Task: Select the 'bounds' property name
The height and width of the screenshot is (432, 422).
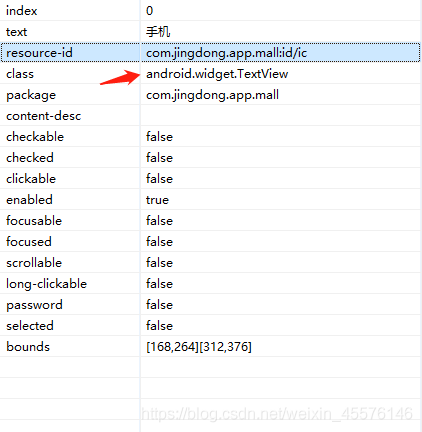Action: click(28, 347)
